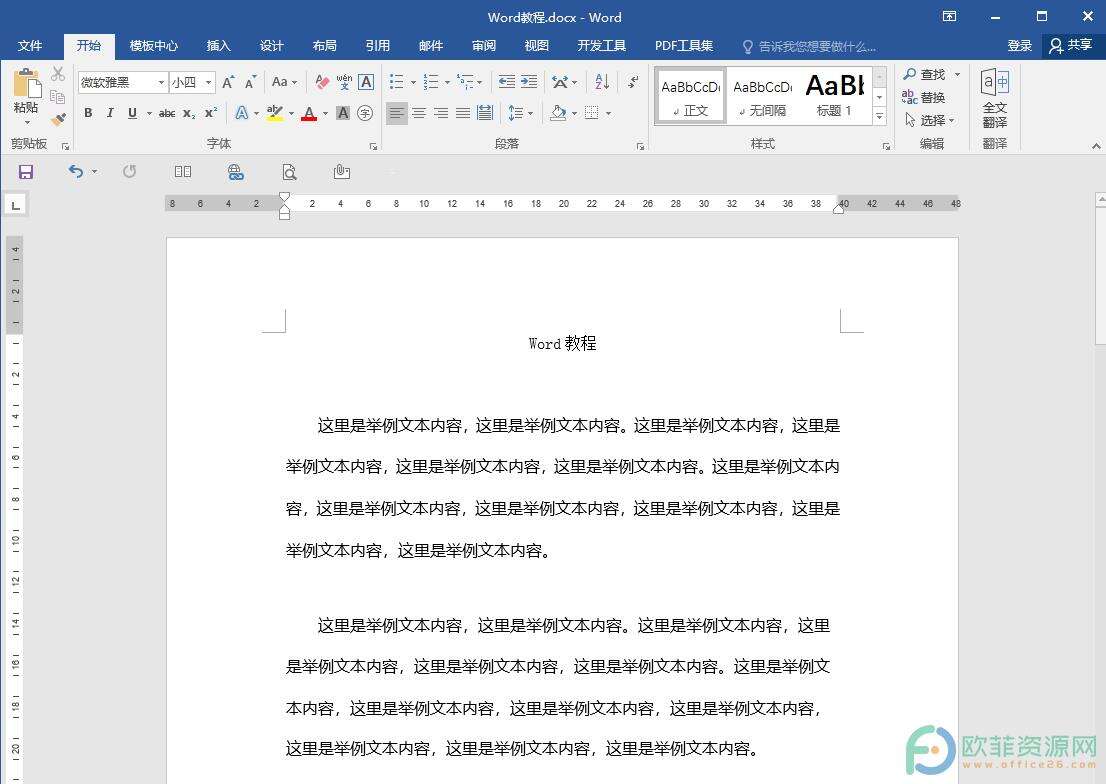Toggle Bold formatting

coord(88,113)
